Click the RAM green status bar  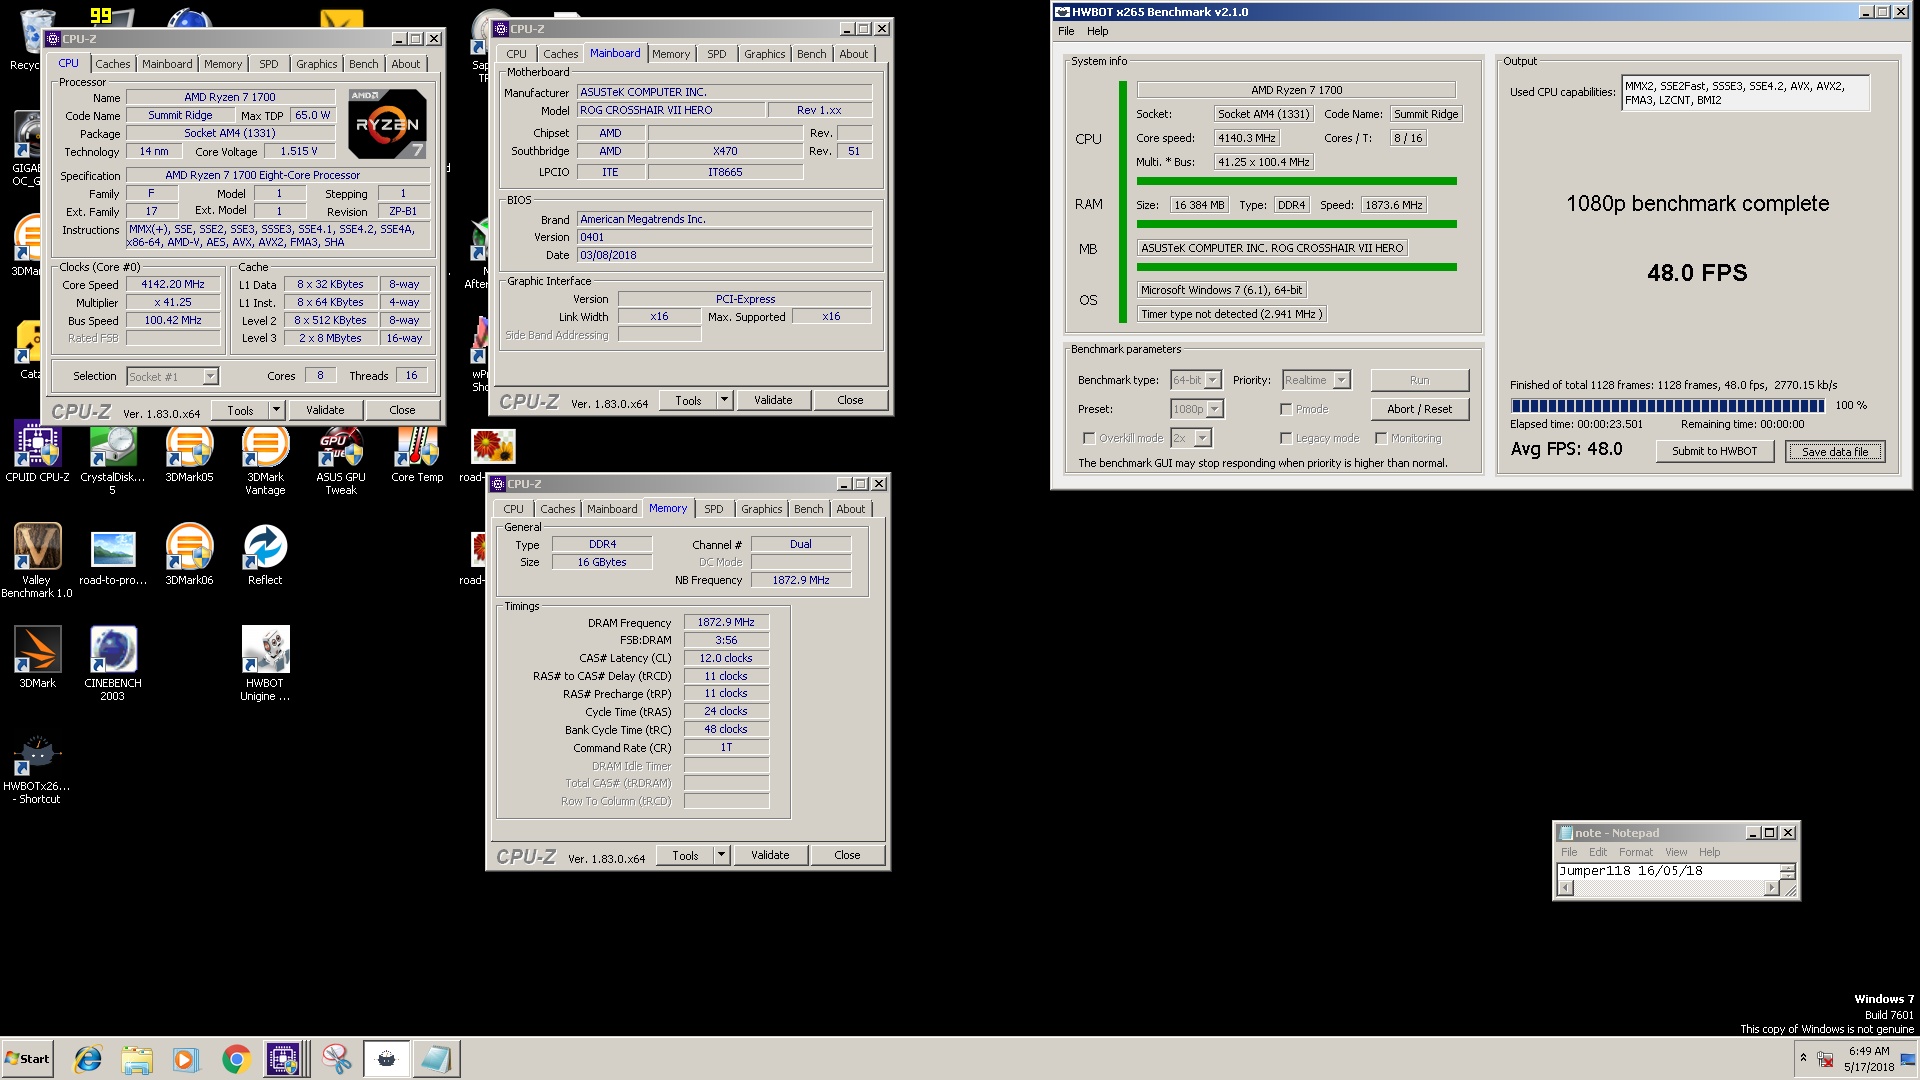coord(1296,224)
